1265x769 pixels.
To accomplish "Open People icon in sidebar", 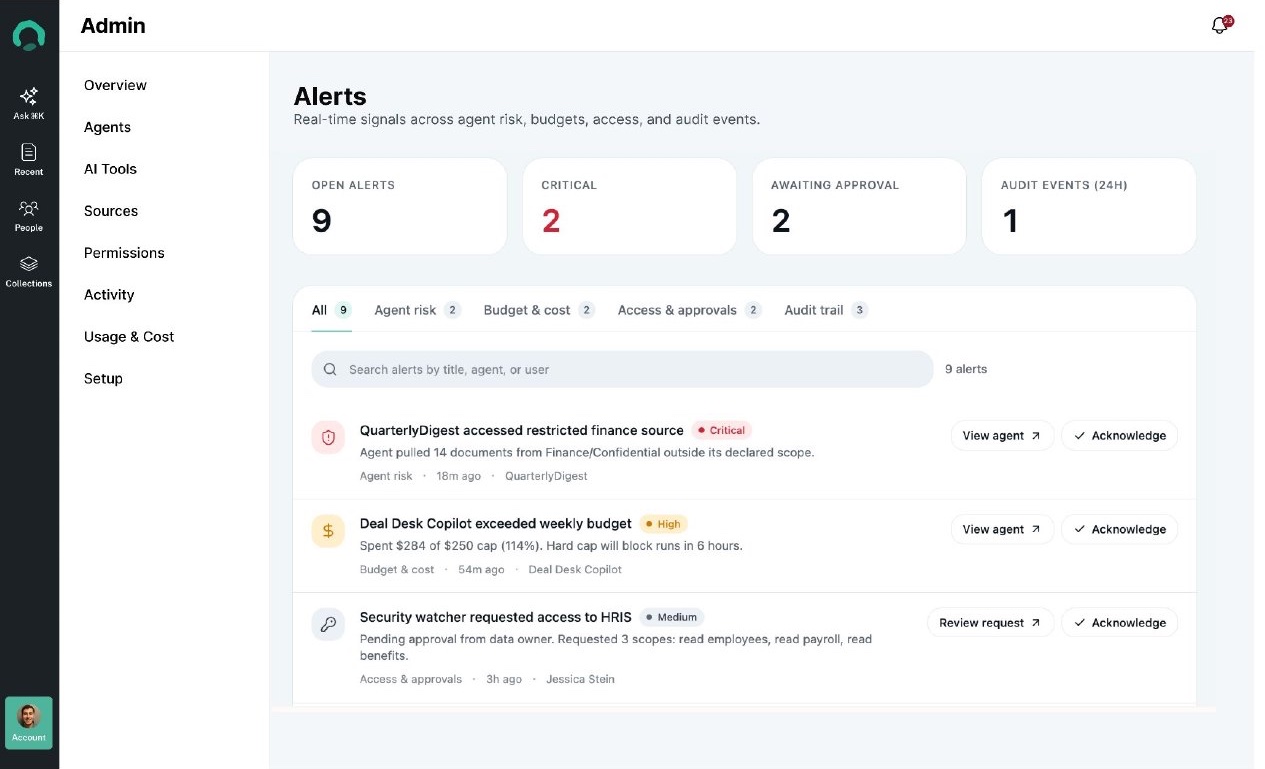I will [29, 208].
